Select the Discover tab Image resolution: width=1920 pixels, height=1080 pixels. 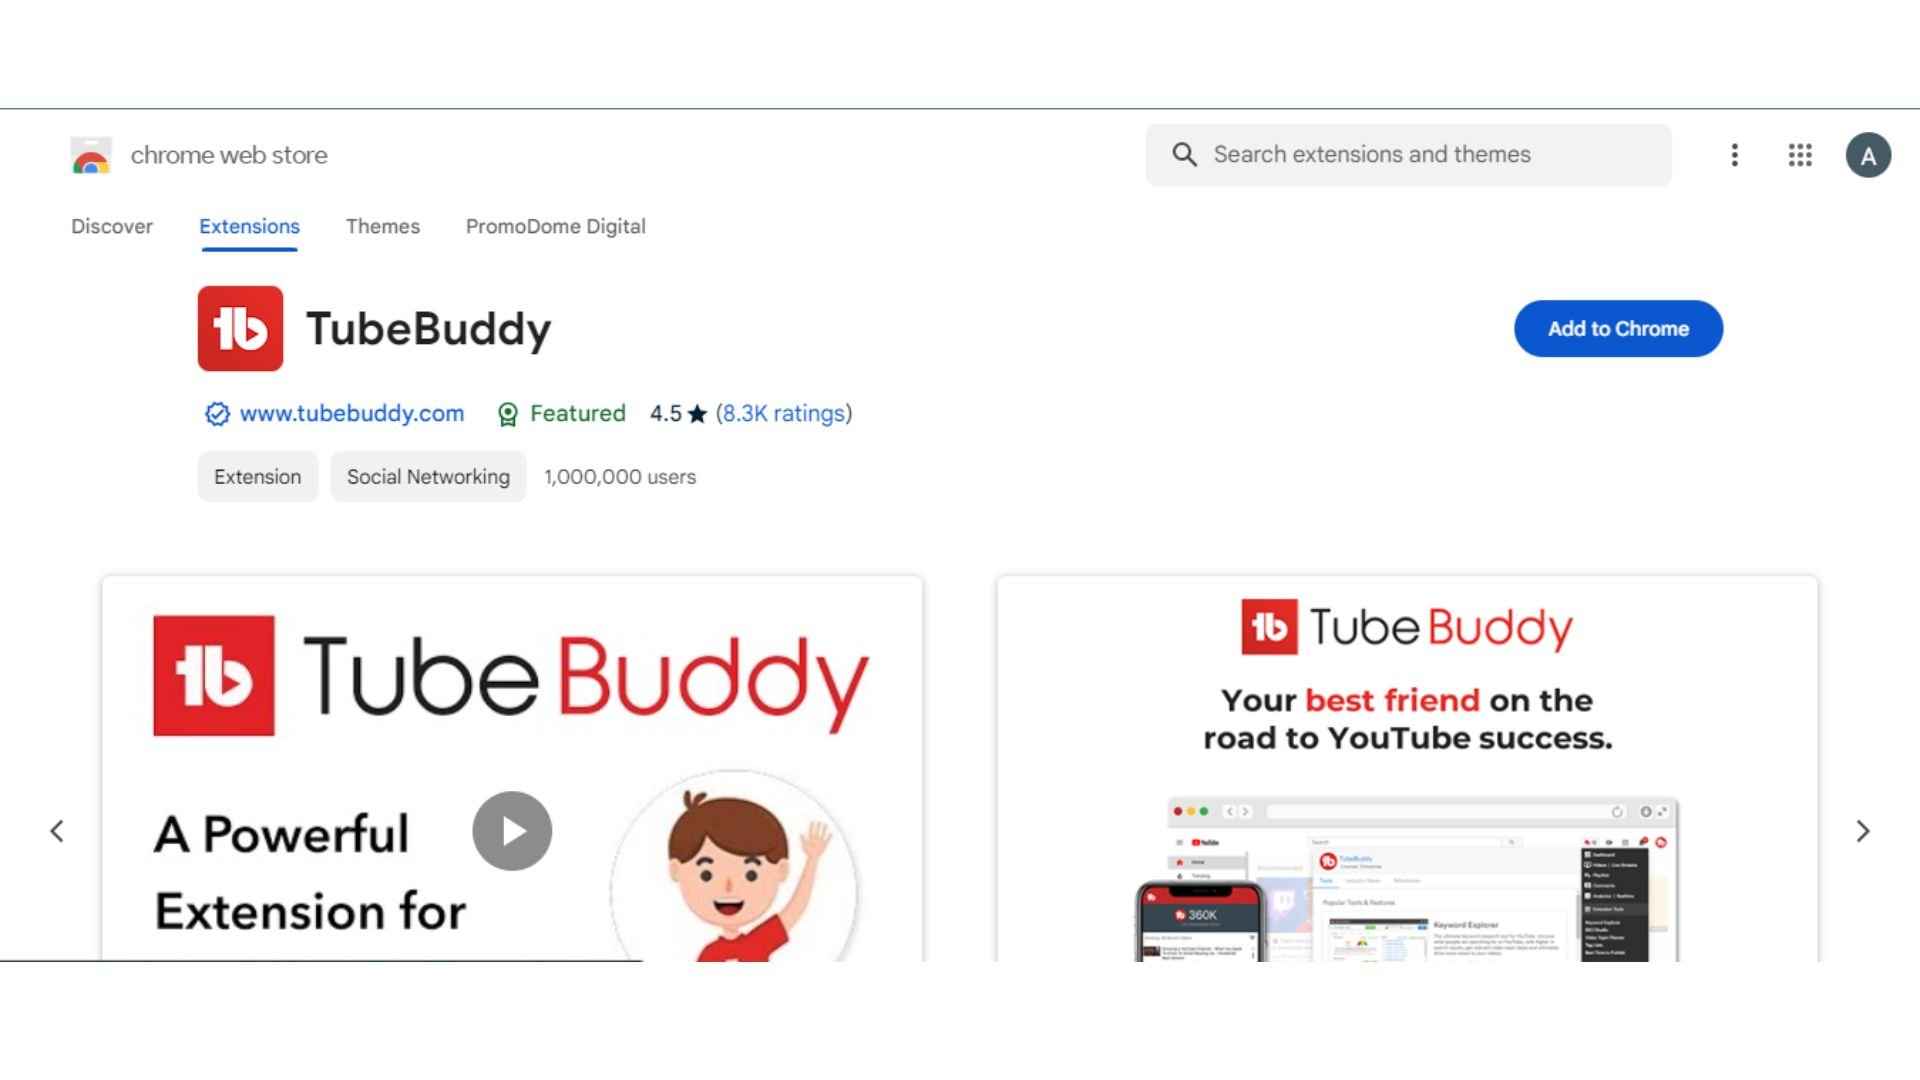coord(111,225)
